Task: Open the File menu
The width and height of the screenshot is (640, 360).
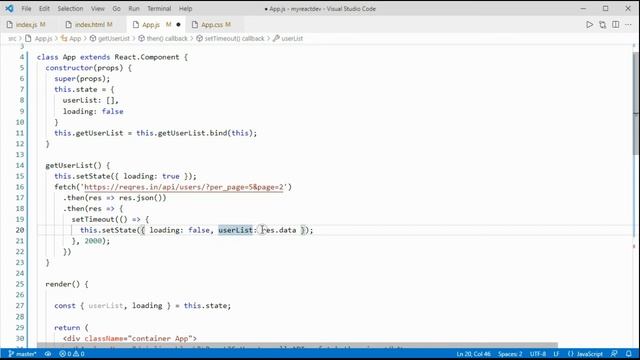Action: click(26, 9)
